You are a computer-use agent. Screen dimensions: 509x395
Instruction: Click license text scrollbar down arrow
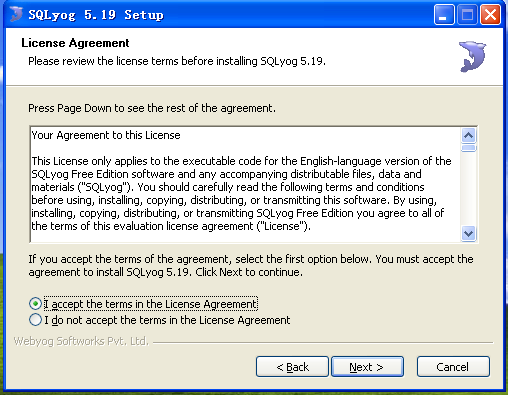click(x=469, y=233)
